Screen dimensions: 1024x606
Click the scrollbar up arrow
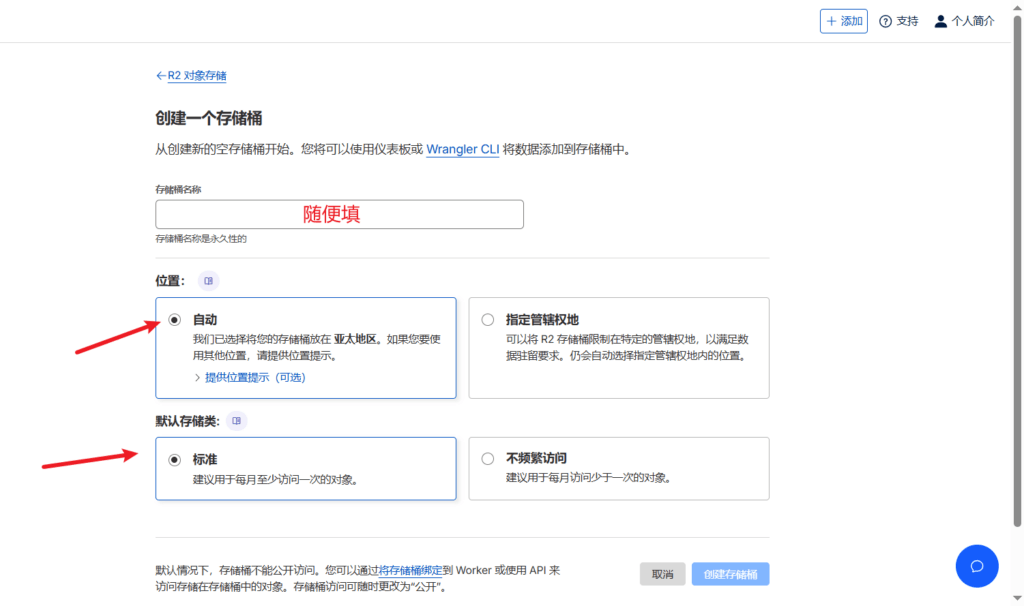coord(1016,5)
